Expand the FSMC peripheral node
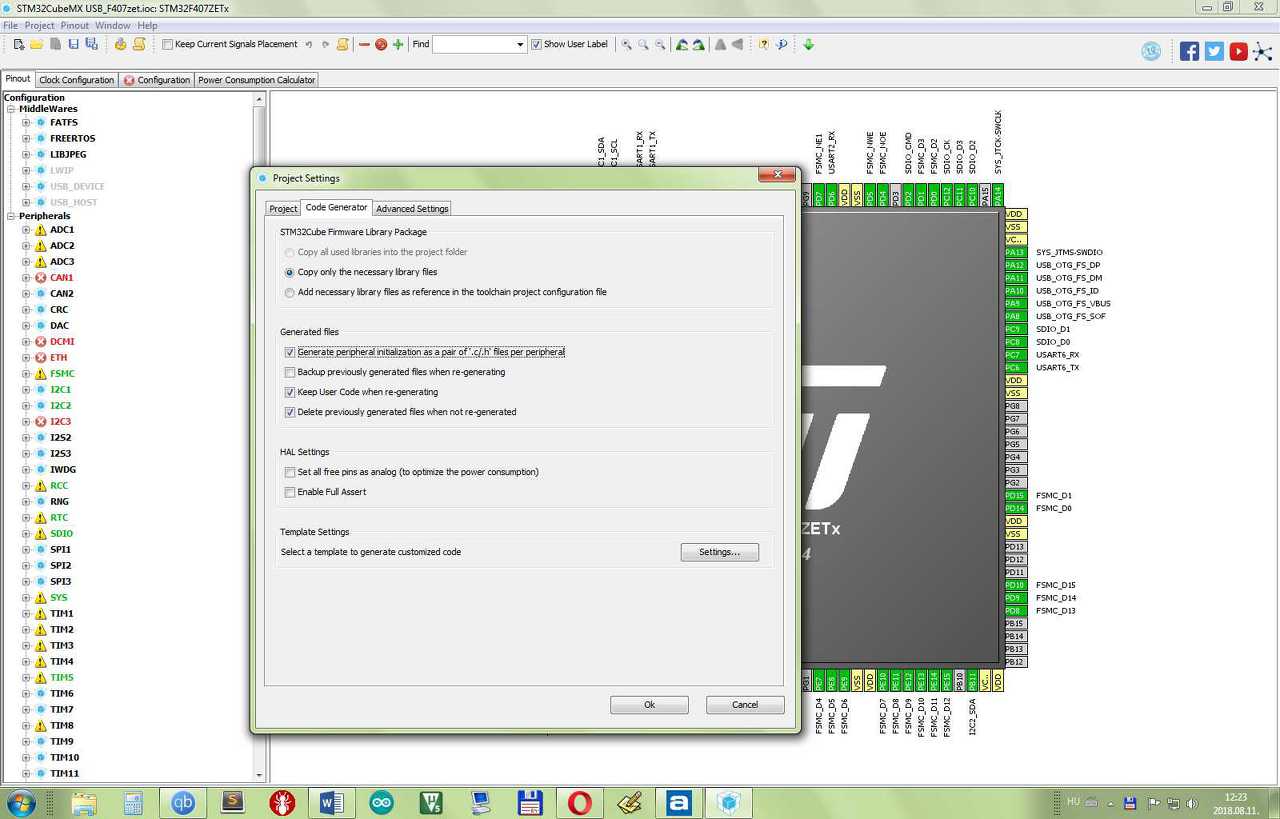Screen dimensions: 1280x819 [x=26, y=374]
